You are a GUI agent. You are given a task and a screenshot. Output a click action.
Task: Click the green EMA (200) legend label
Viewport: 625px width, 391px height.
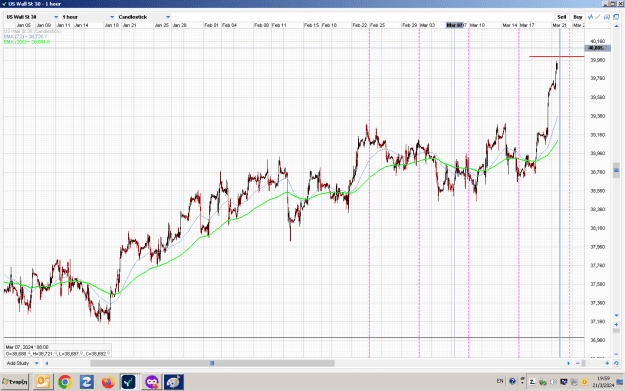point(27,41)
